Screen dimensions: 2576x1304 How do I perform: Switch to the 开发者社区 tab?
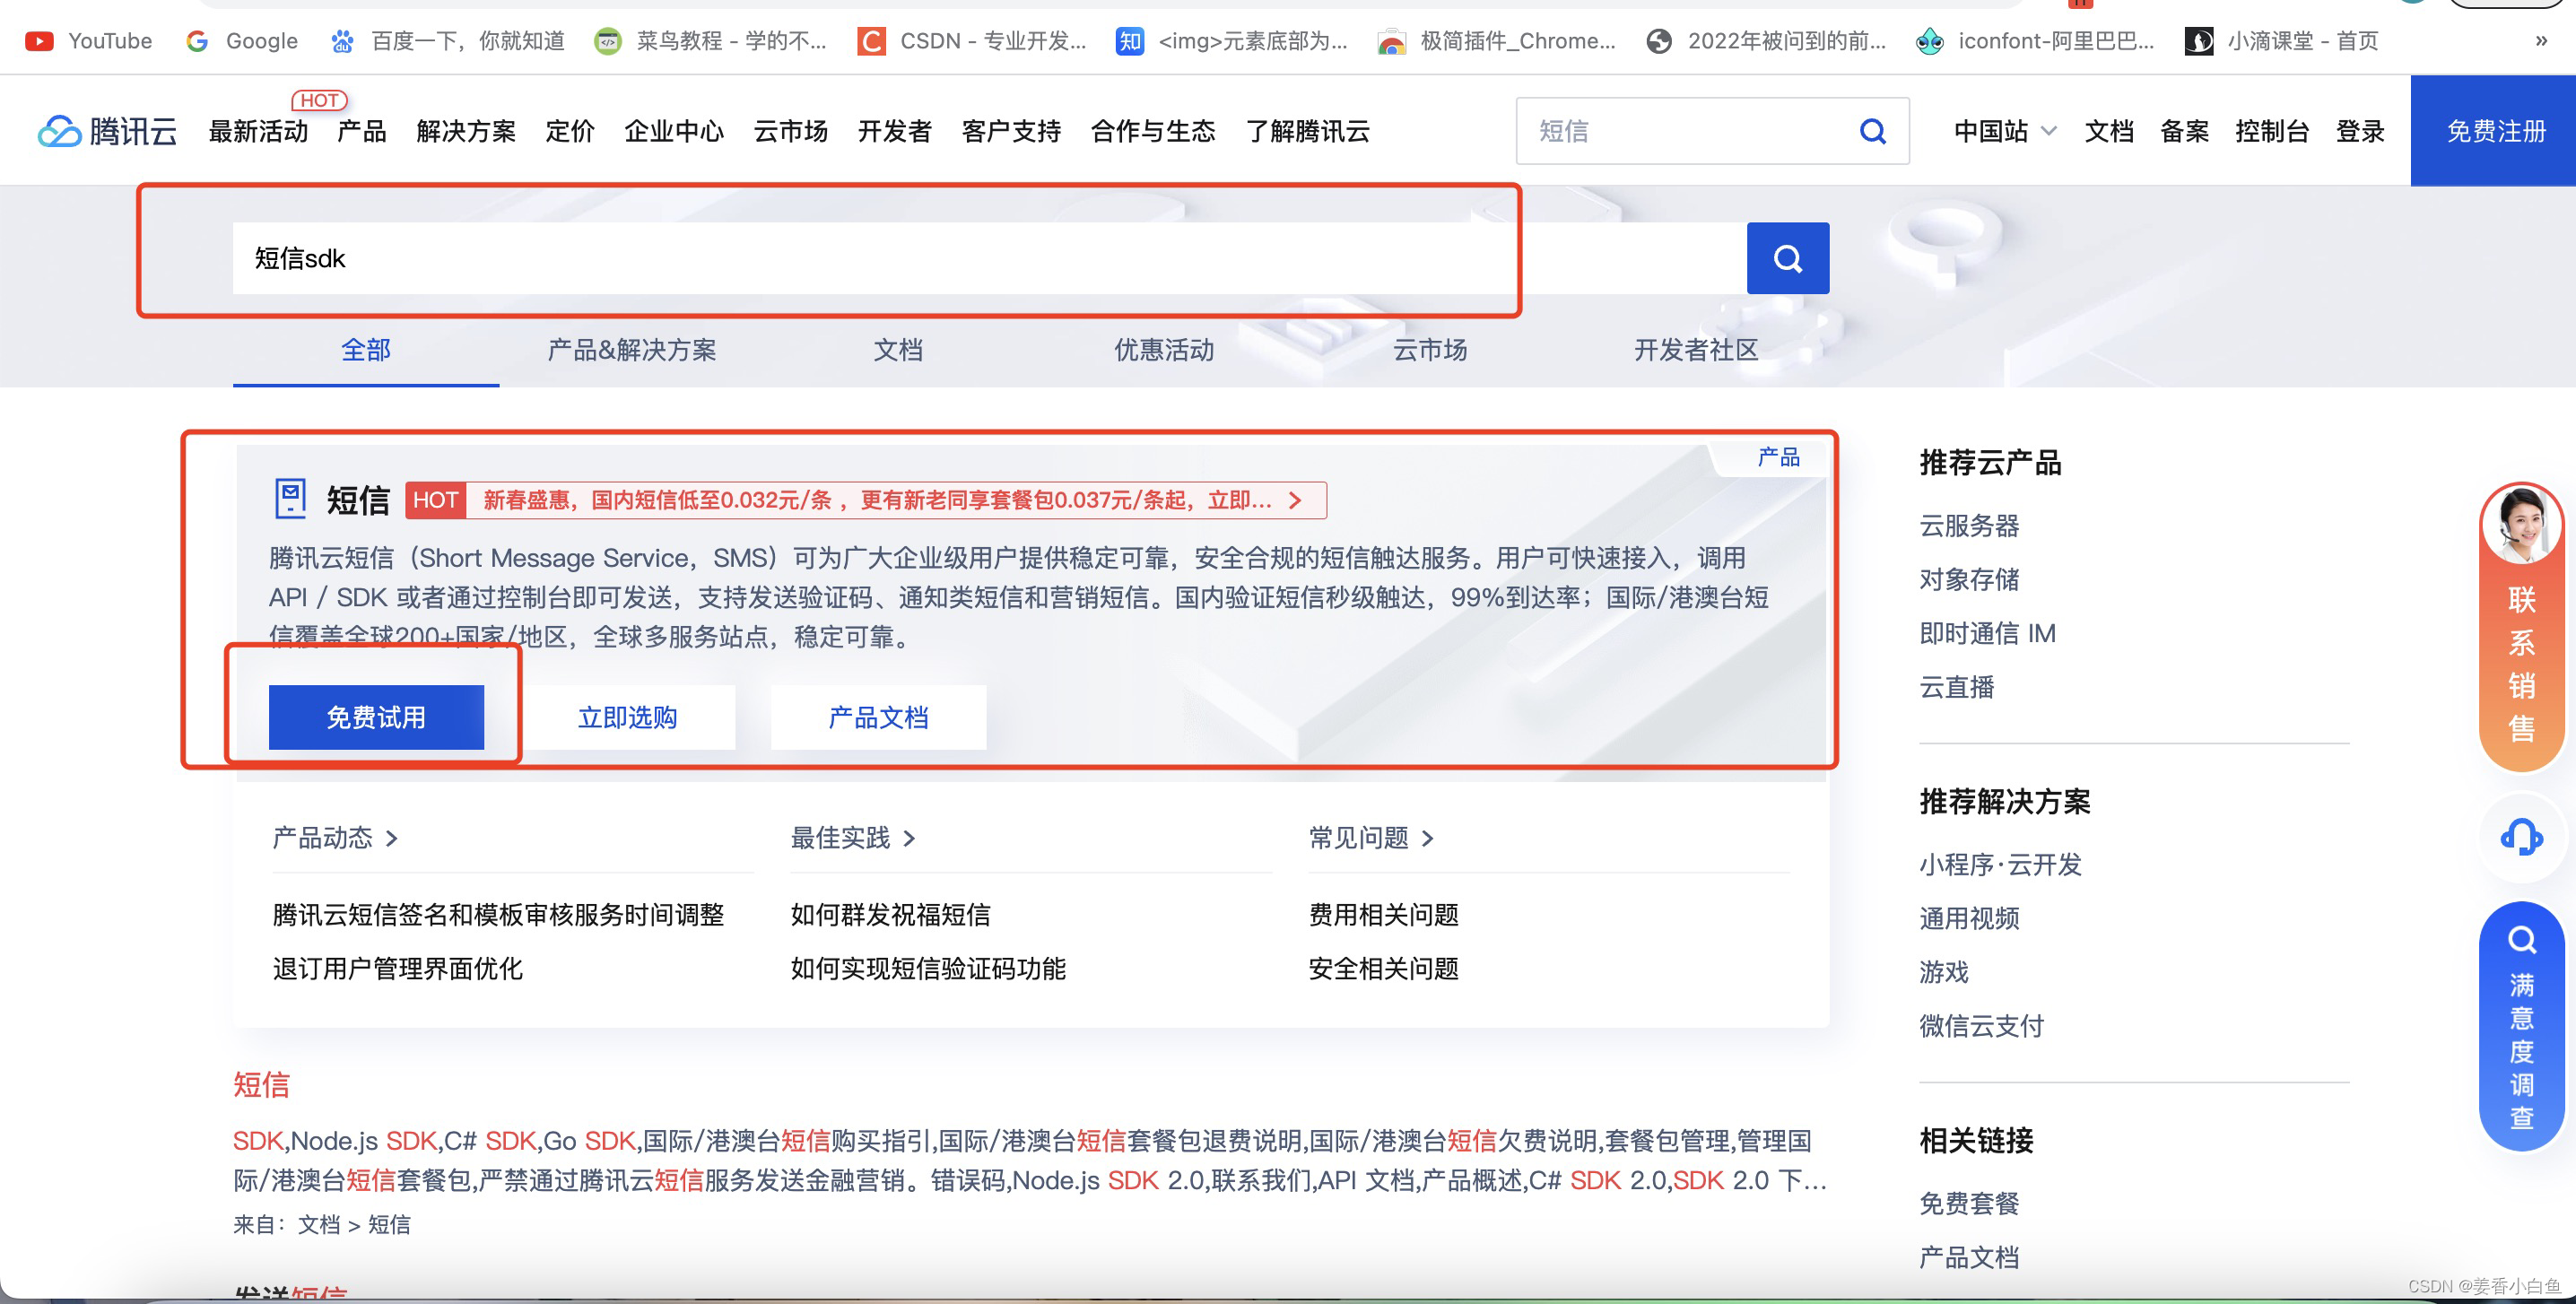click(1696, 350)
